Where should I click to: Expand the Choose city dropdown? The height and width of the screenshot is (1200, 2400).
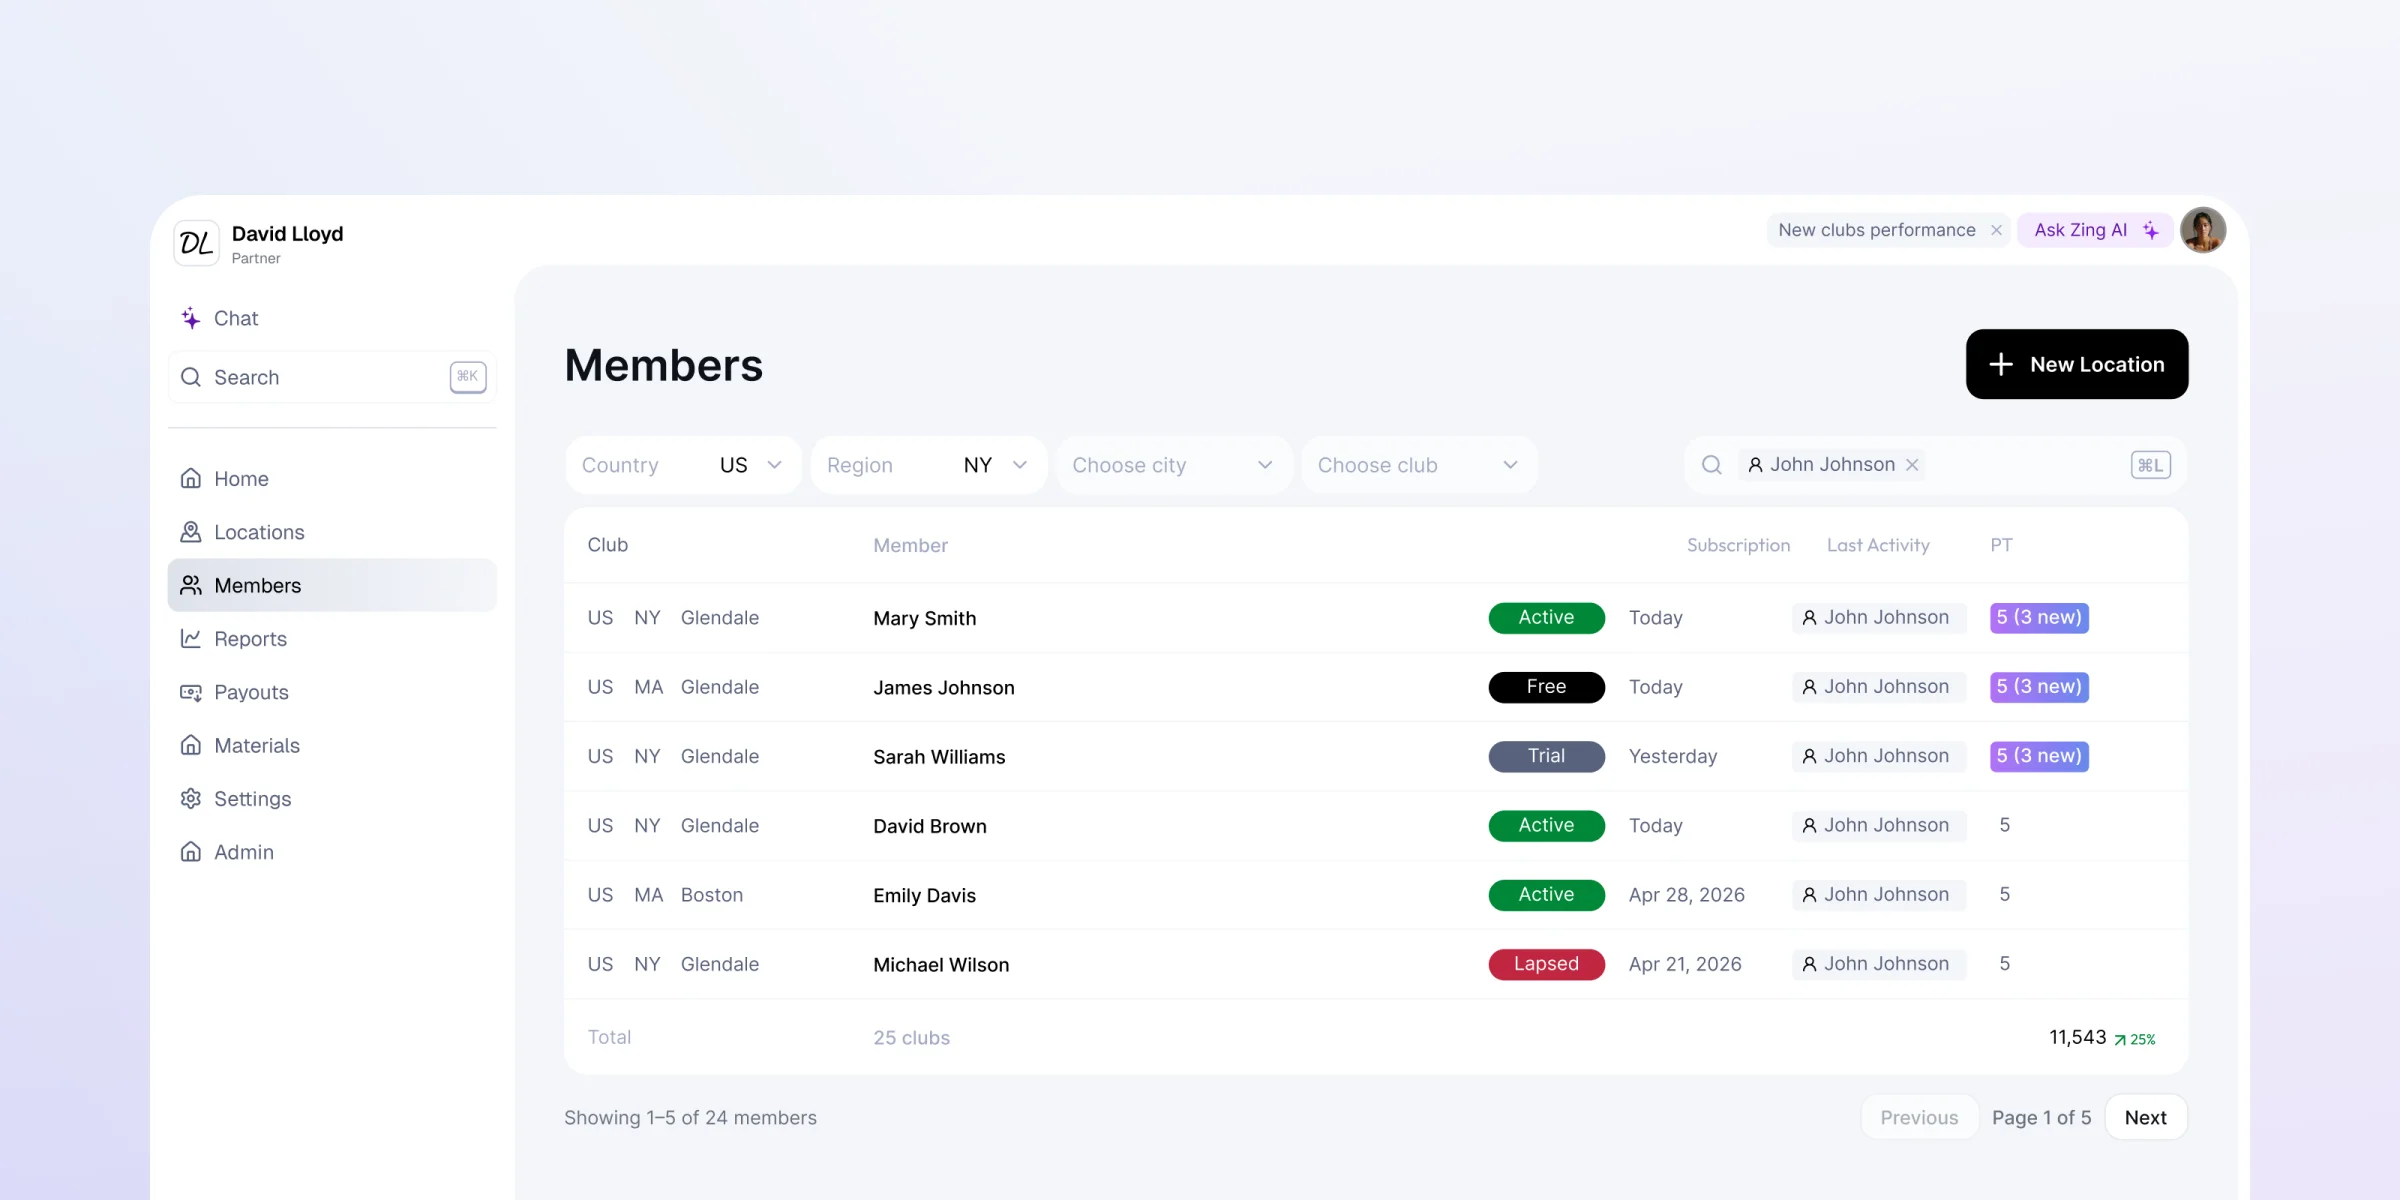1173,465
